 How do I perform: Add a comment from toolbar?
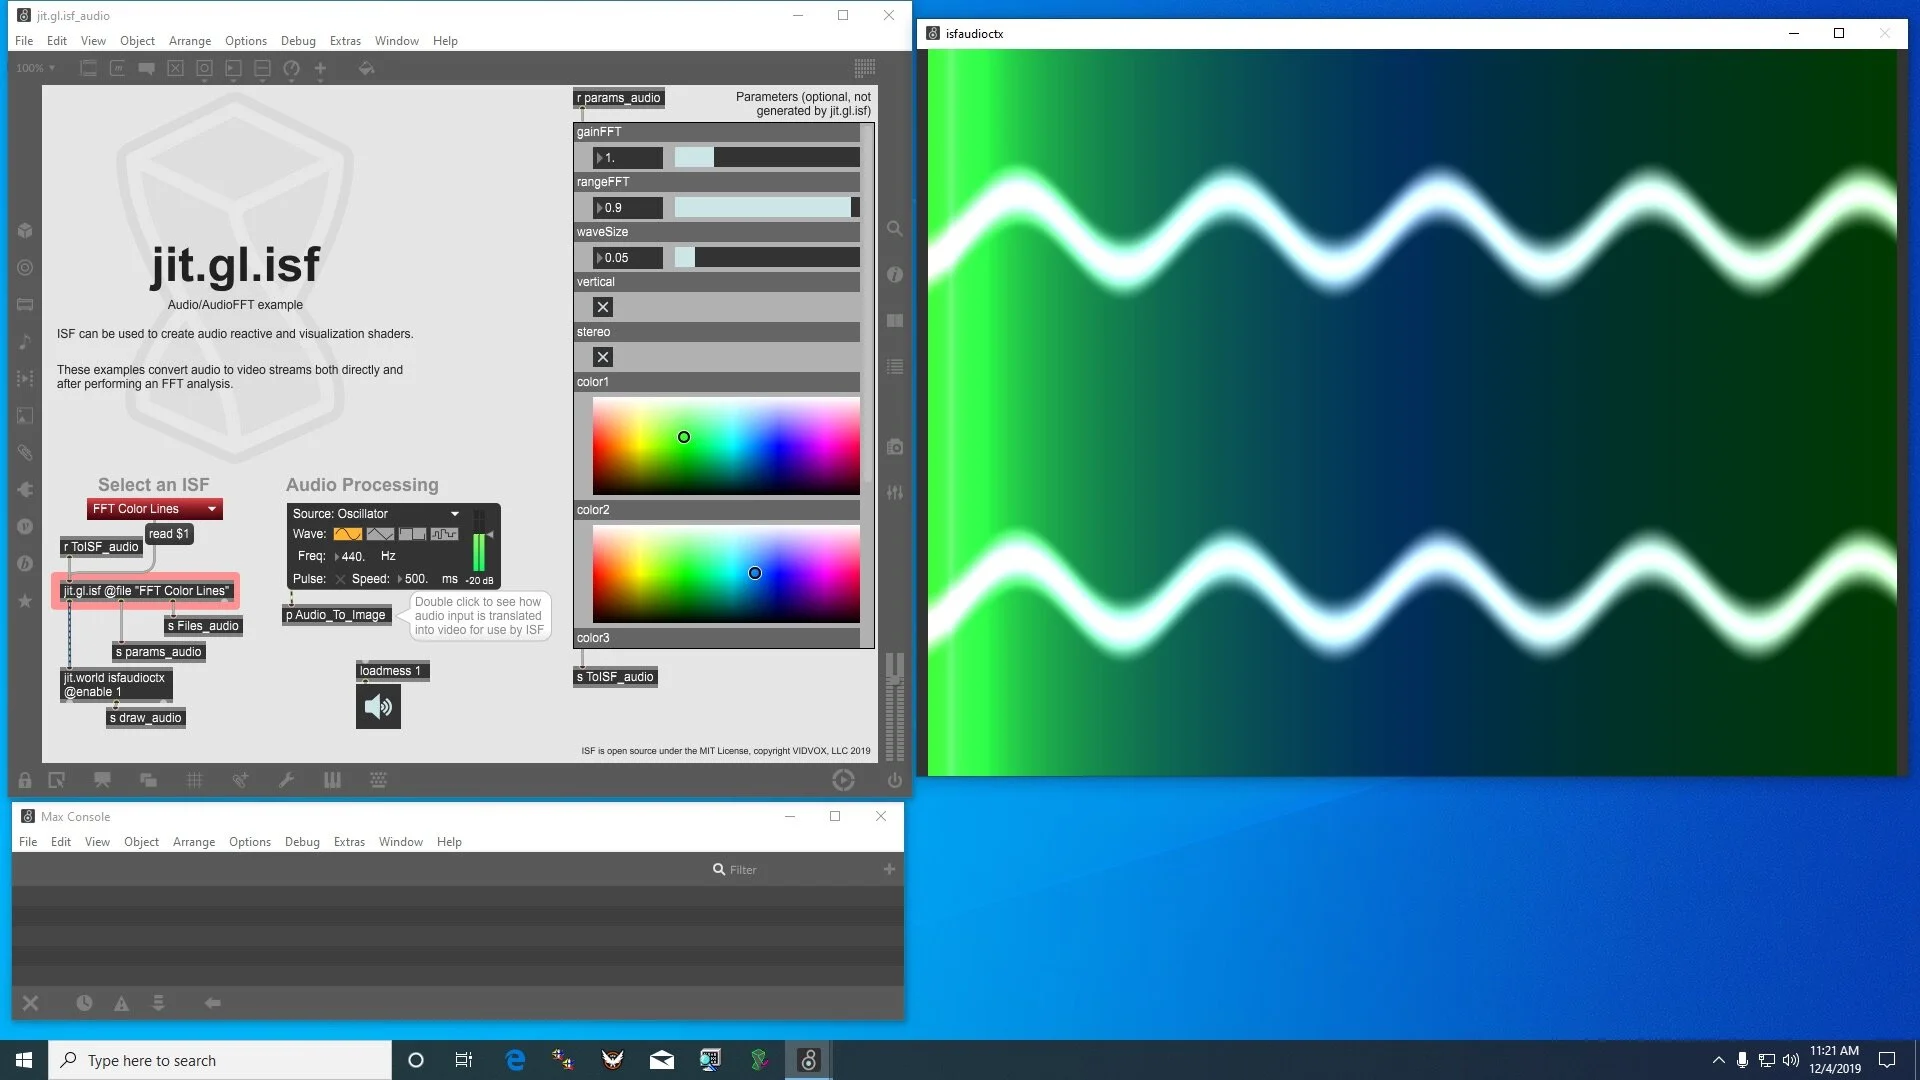tap(146, 69)
